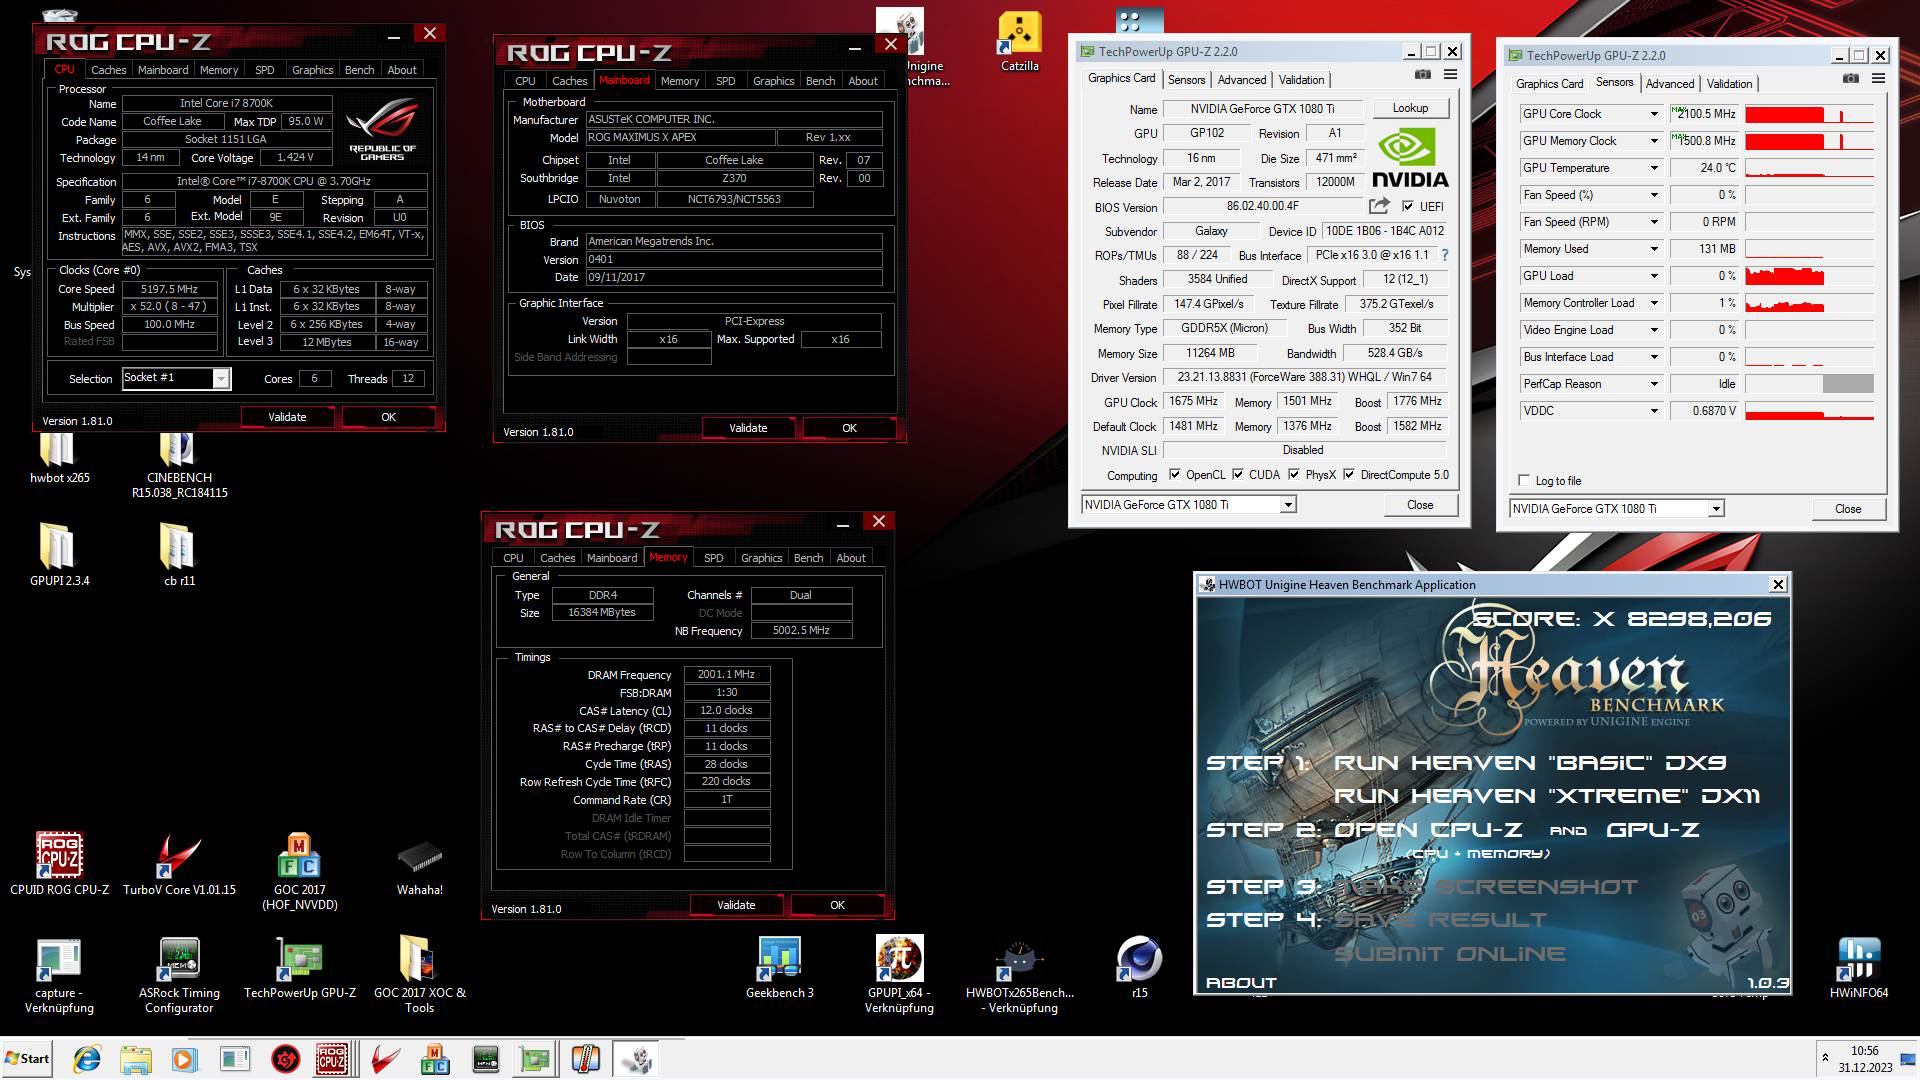Viewport: 1920px width, 1080px height.
Task: Click the GPU Load sensor graph
Action: 1809,276
